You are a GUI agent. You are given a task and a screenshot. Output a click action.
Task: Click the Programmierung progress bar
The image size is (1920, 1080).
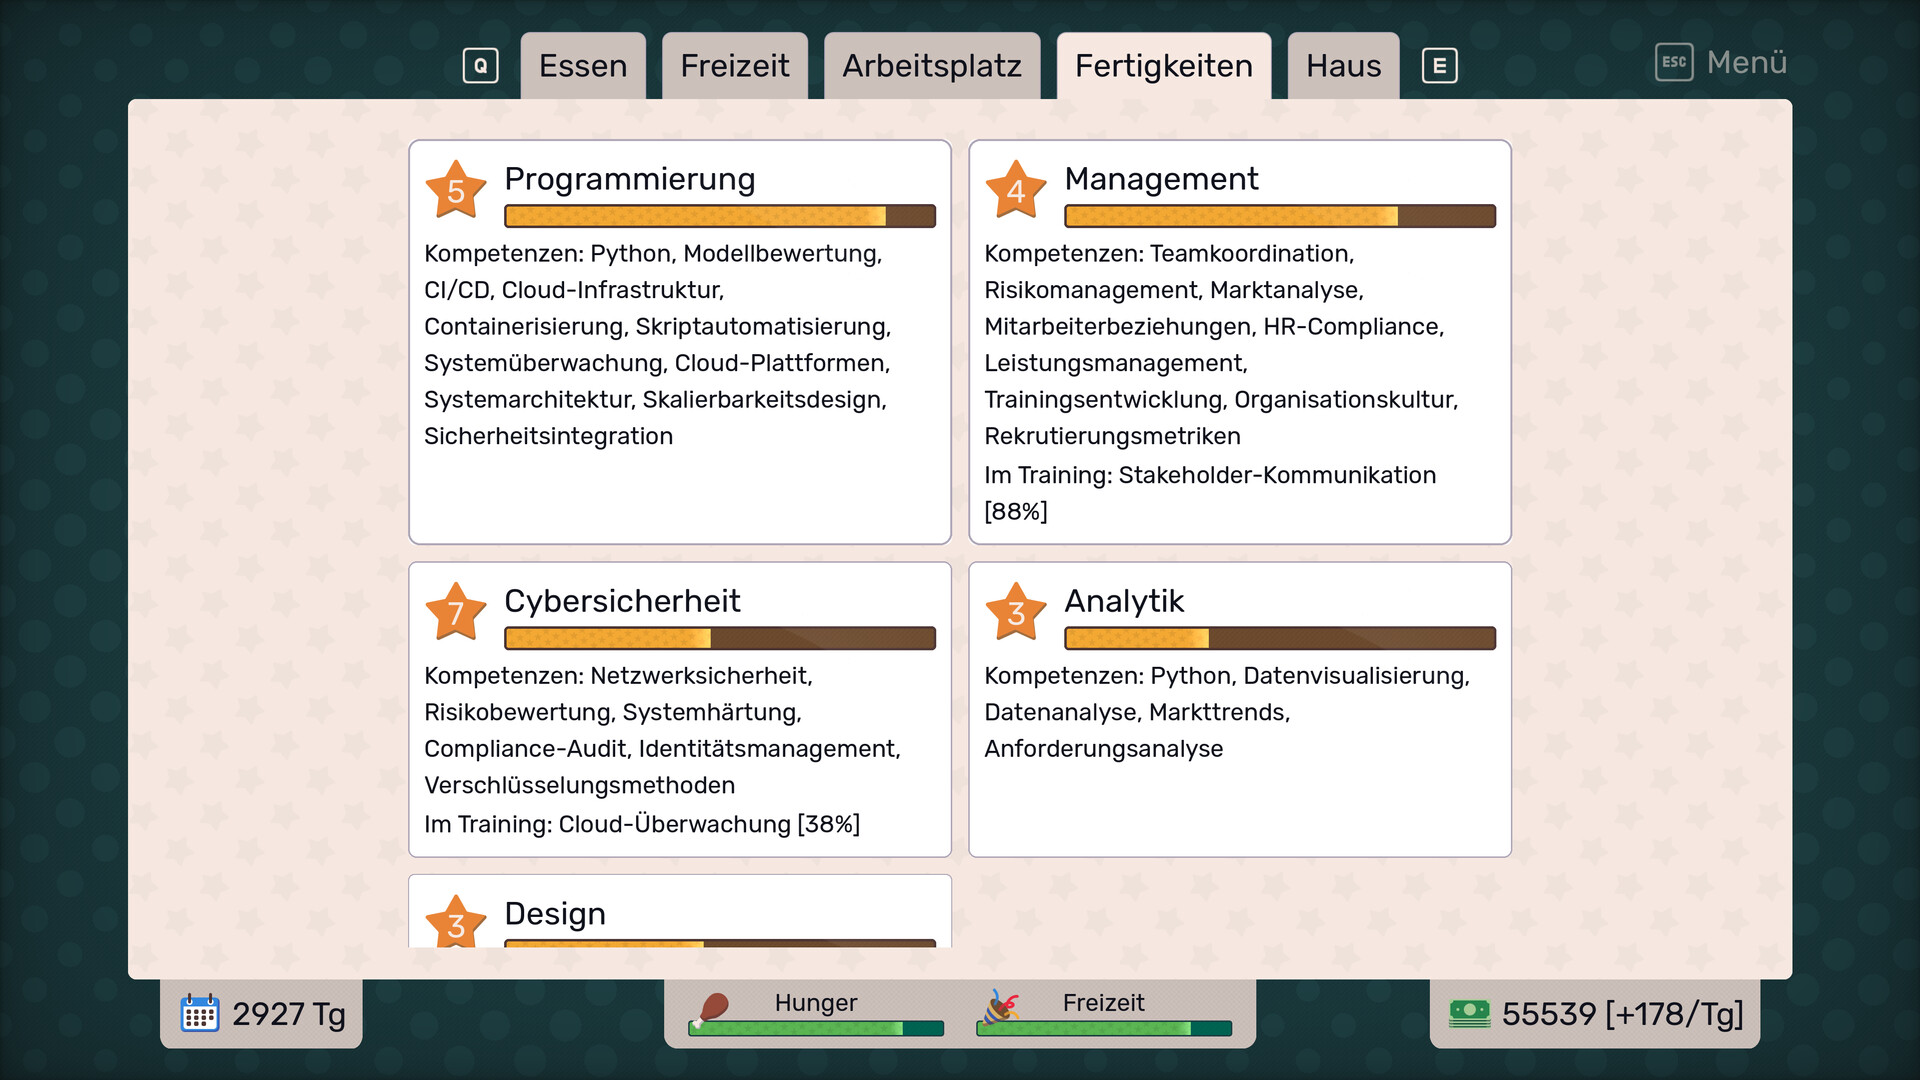tap(719, 216)
